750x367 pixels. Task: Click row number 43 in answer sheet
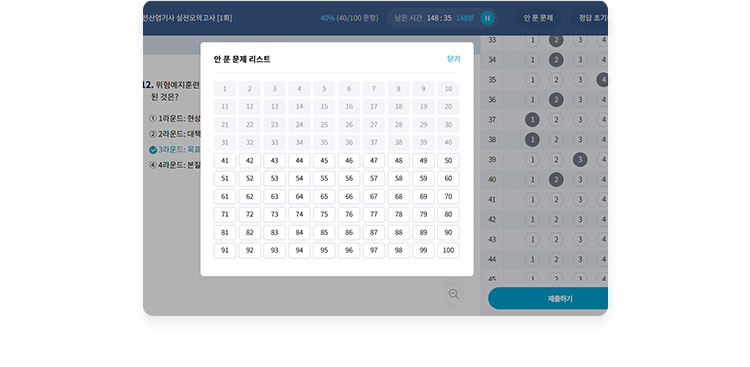pos(492,239)
